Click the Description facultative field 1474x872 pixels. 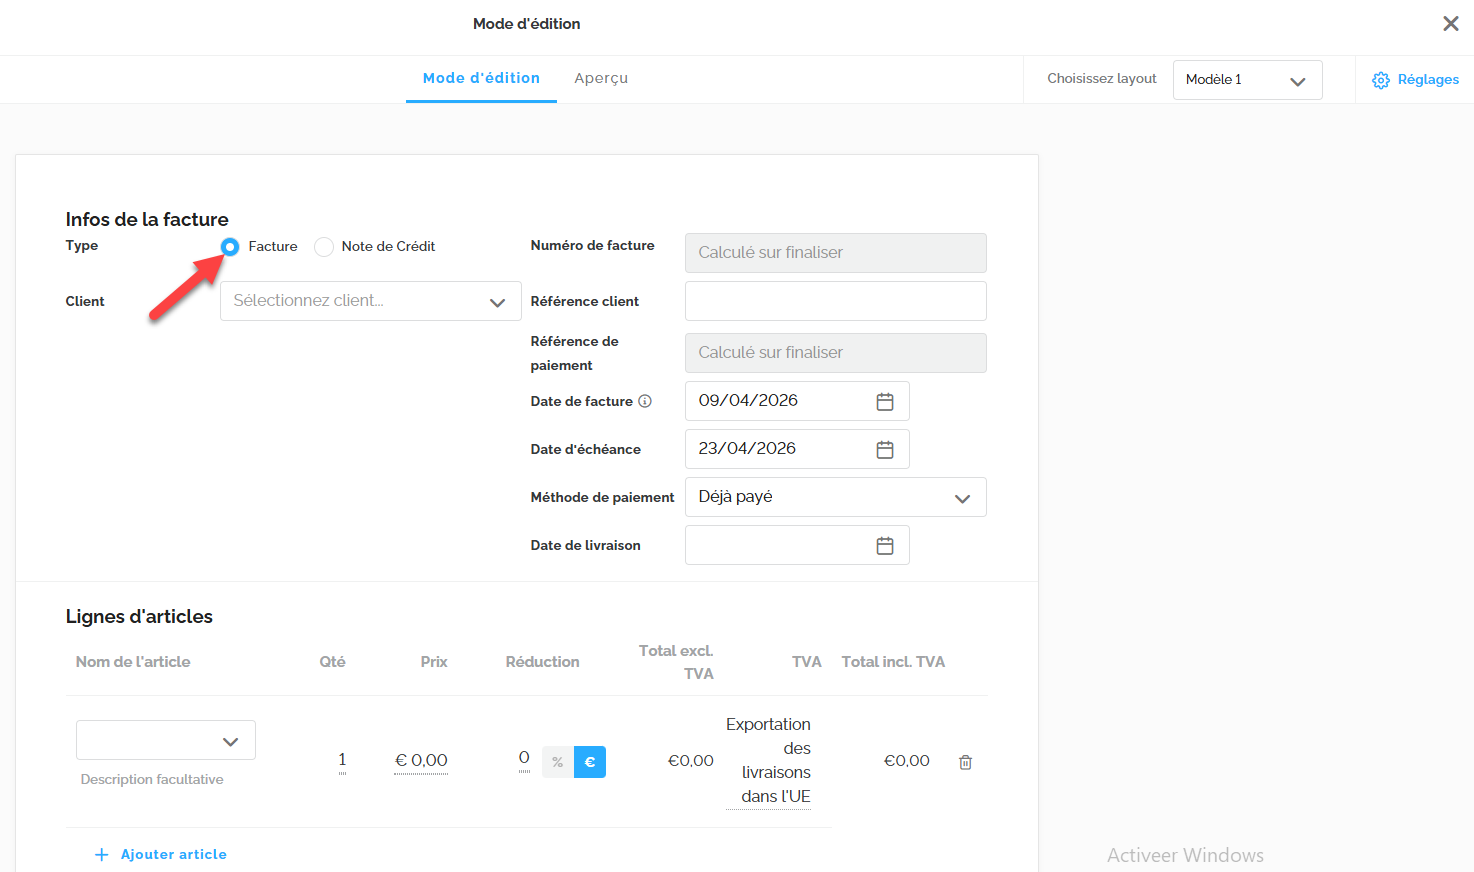tap(152, 779)
